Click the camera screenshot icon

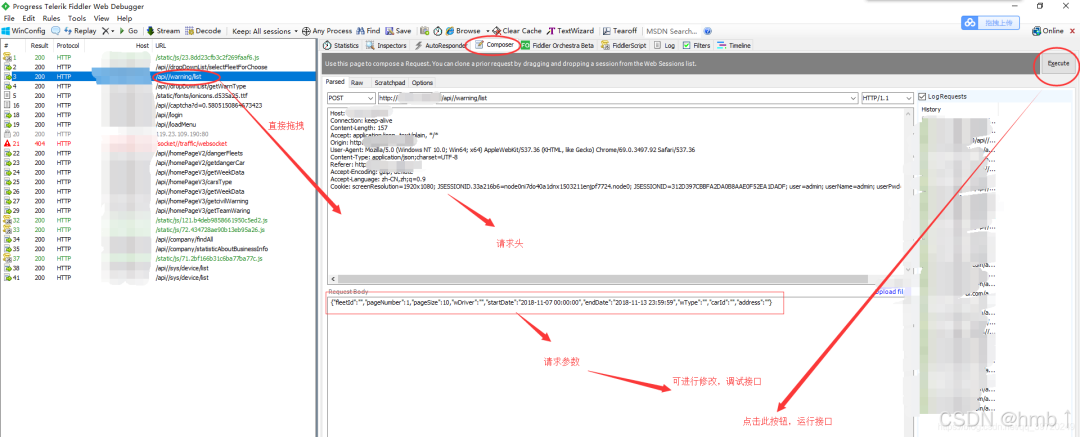click(425, 31)
